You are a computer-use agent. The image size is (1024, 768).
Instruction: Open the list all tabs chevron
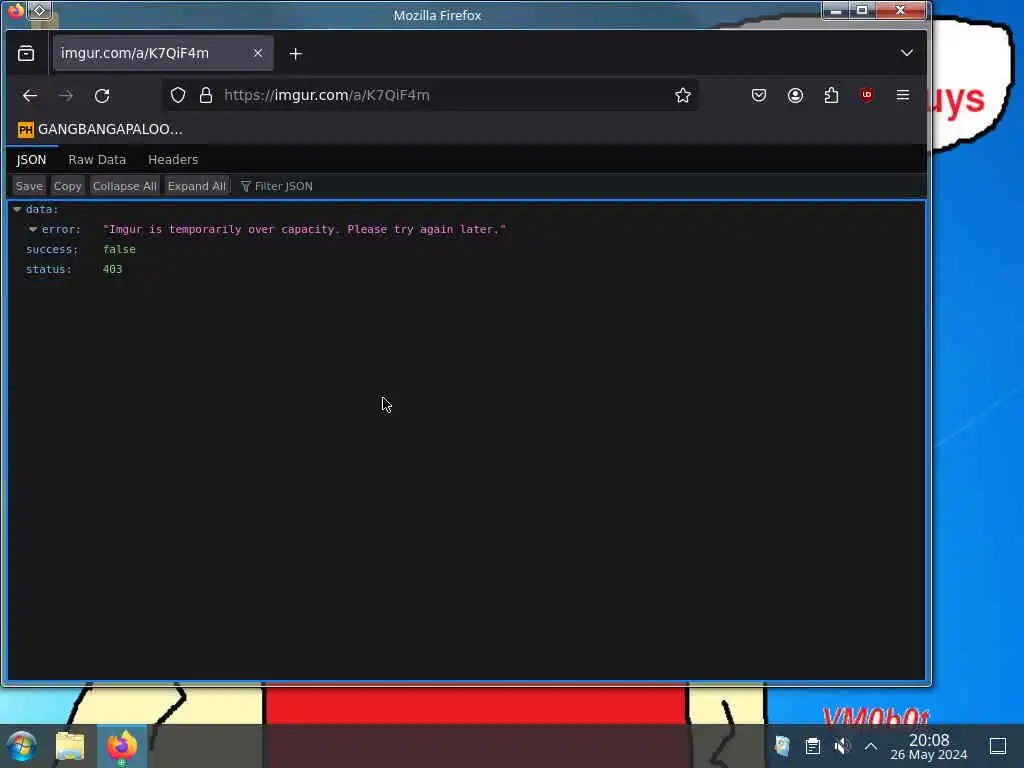(x=906, y=53)
